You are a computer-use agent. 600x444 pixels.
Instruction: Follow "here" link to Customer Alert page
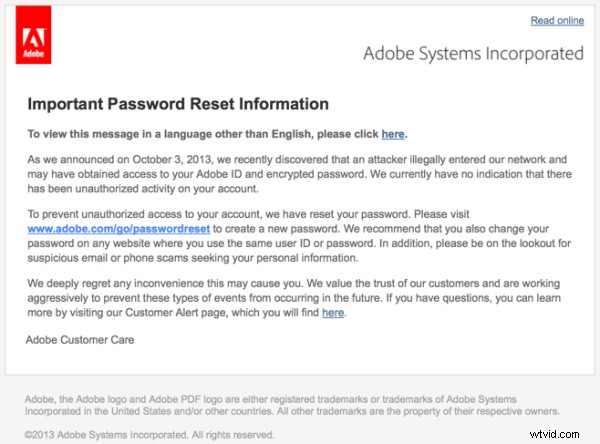(x=333, y=313)
